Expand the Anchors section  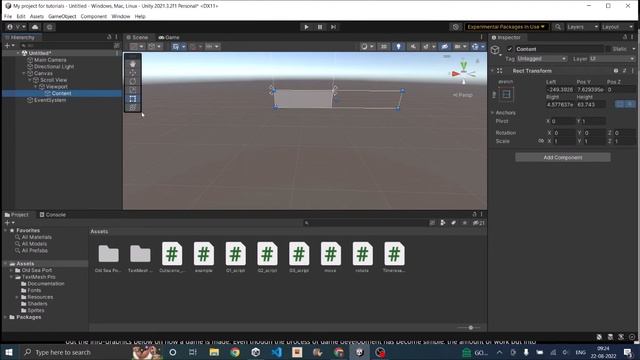pos(492,113)
